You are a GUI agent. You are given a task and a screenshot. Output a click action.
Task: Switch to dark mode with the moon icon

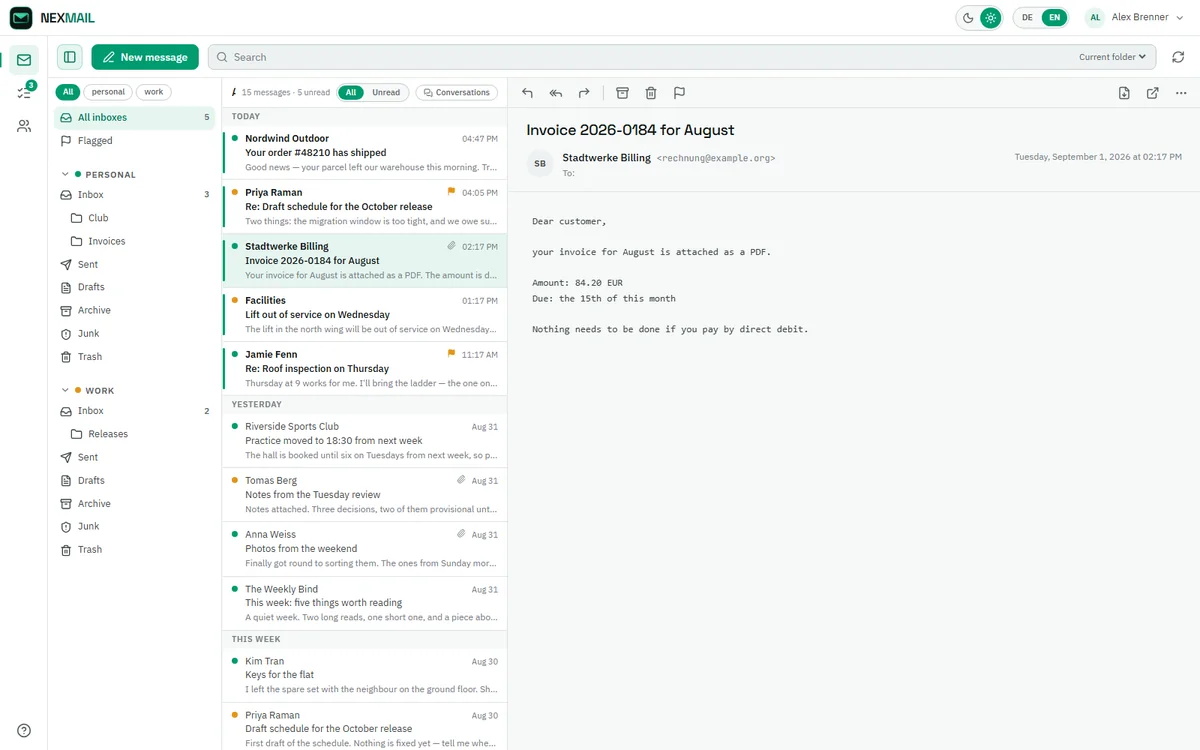click(968, 17)
